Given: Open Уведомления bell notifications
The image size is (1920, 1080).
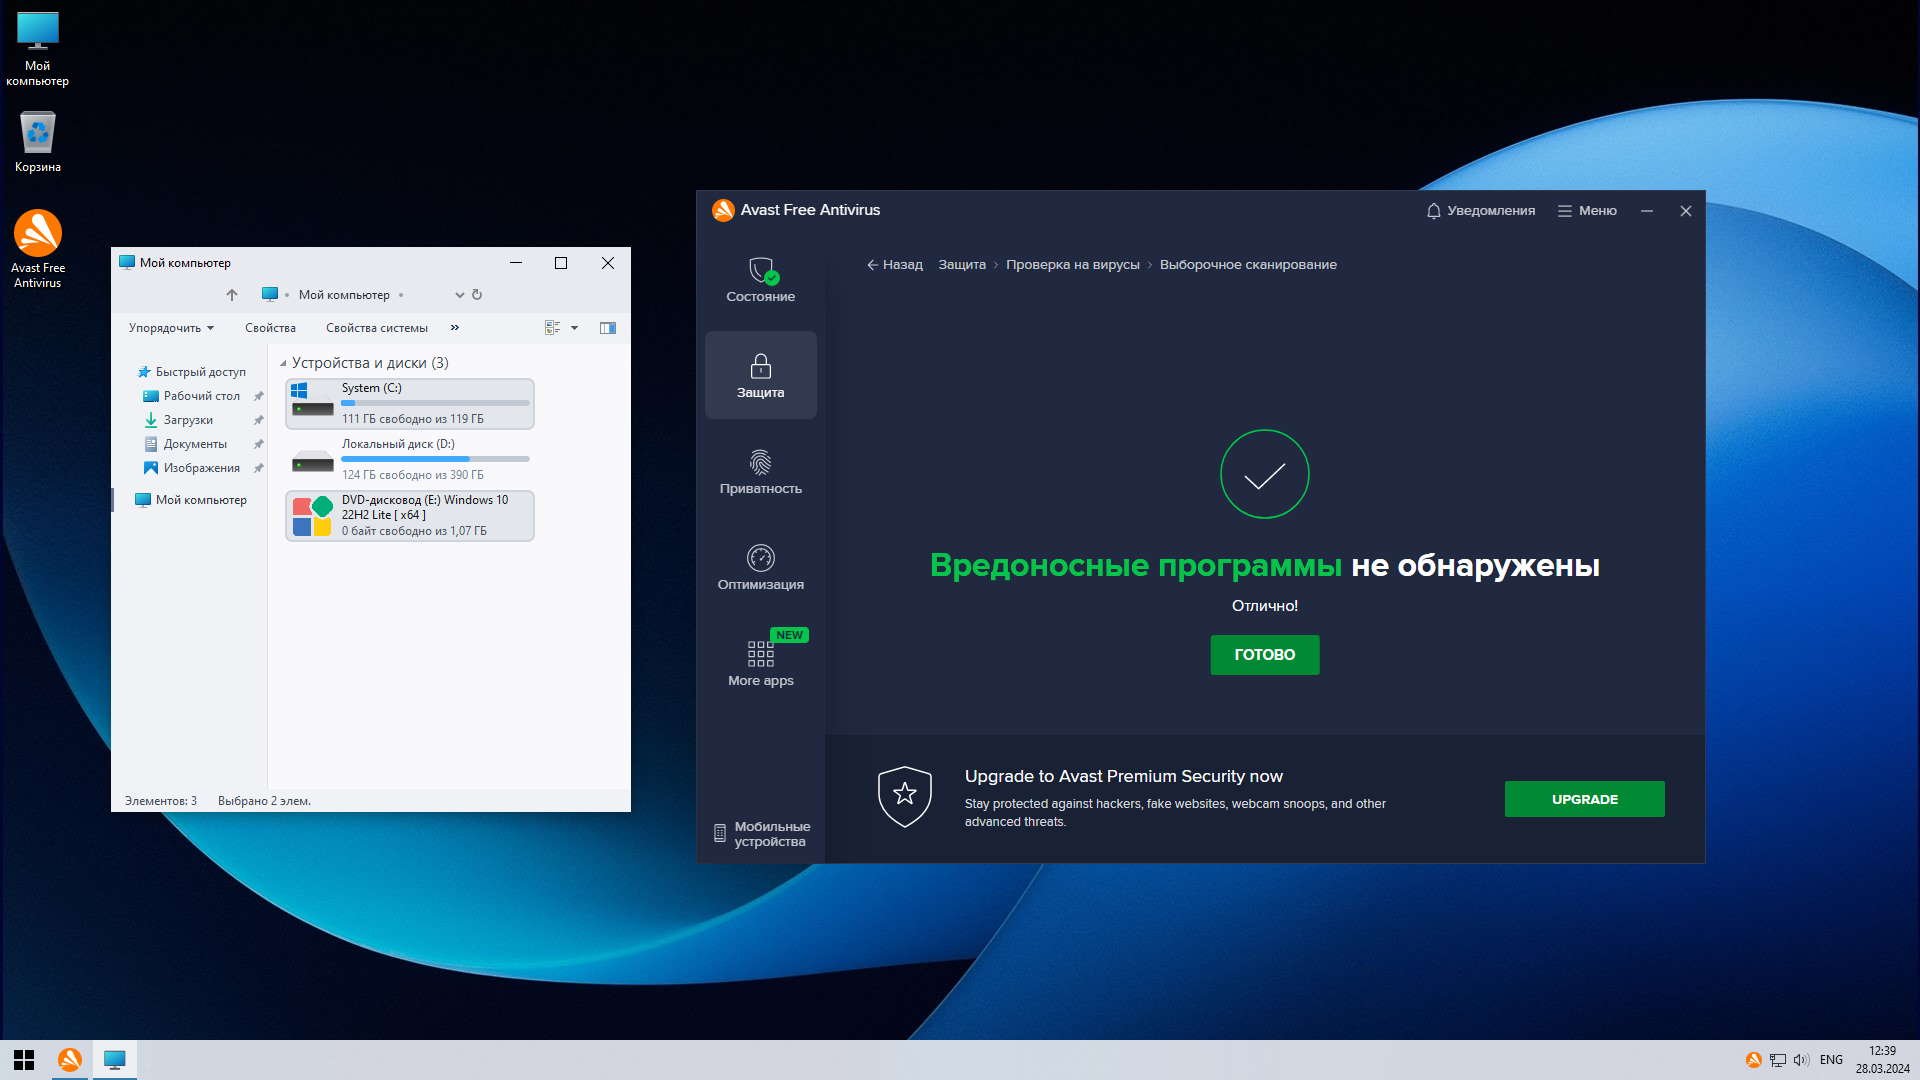Looking at the screenshot, I should pos(1480,211).
